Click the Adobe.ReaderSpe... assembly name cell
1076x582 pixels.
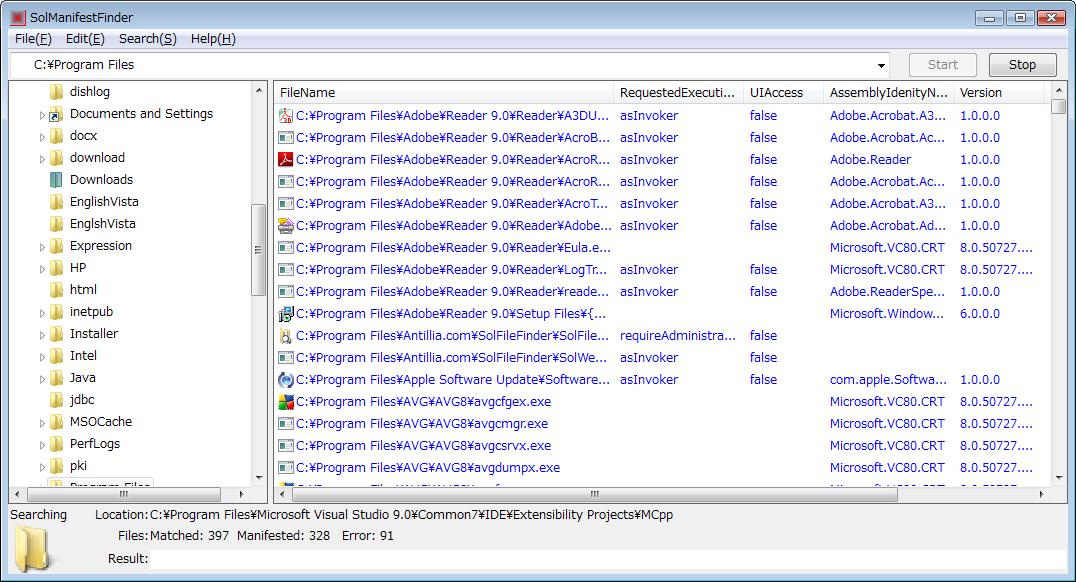[887, 292]
